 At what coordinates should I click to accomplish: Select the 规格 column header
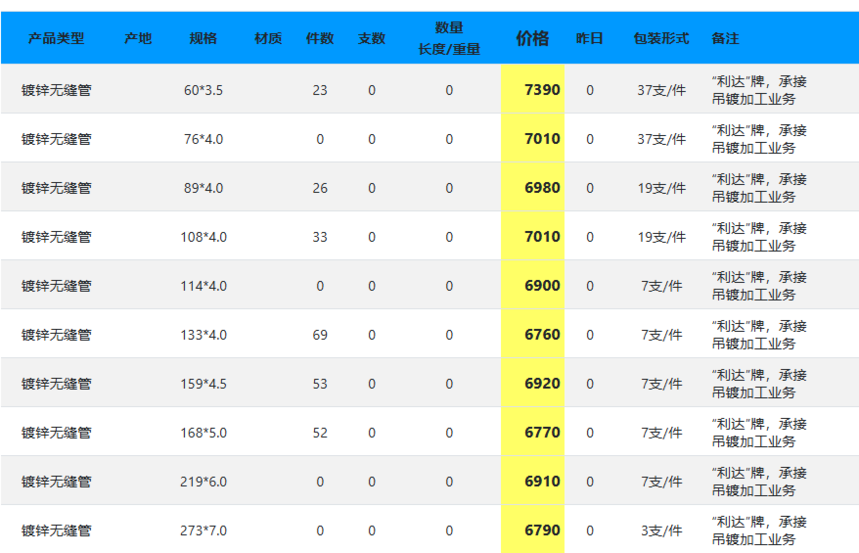(203, 38)
